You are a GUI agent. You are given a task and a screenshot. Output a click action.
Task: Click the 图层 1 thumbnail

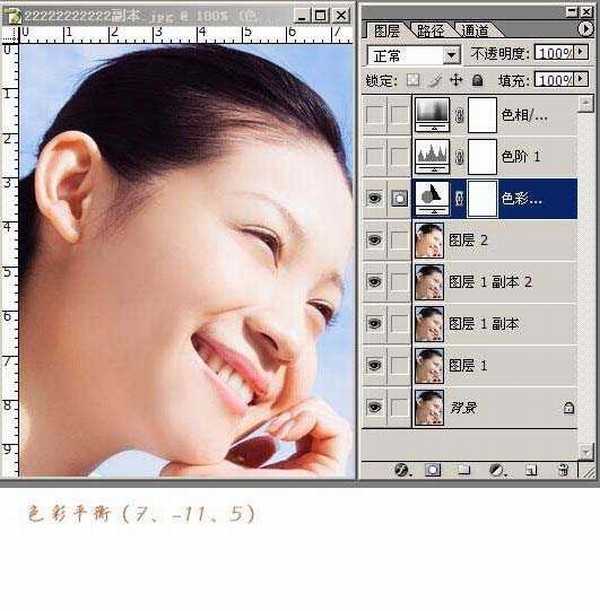(x=429, y=366)
